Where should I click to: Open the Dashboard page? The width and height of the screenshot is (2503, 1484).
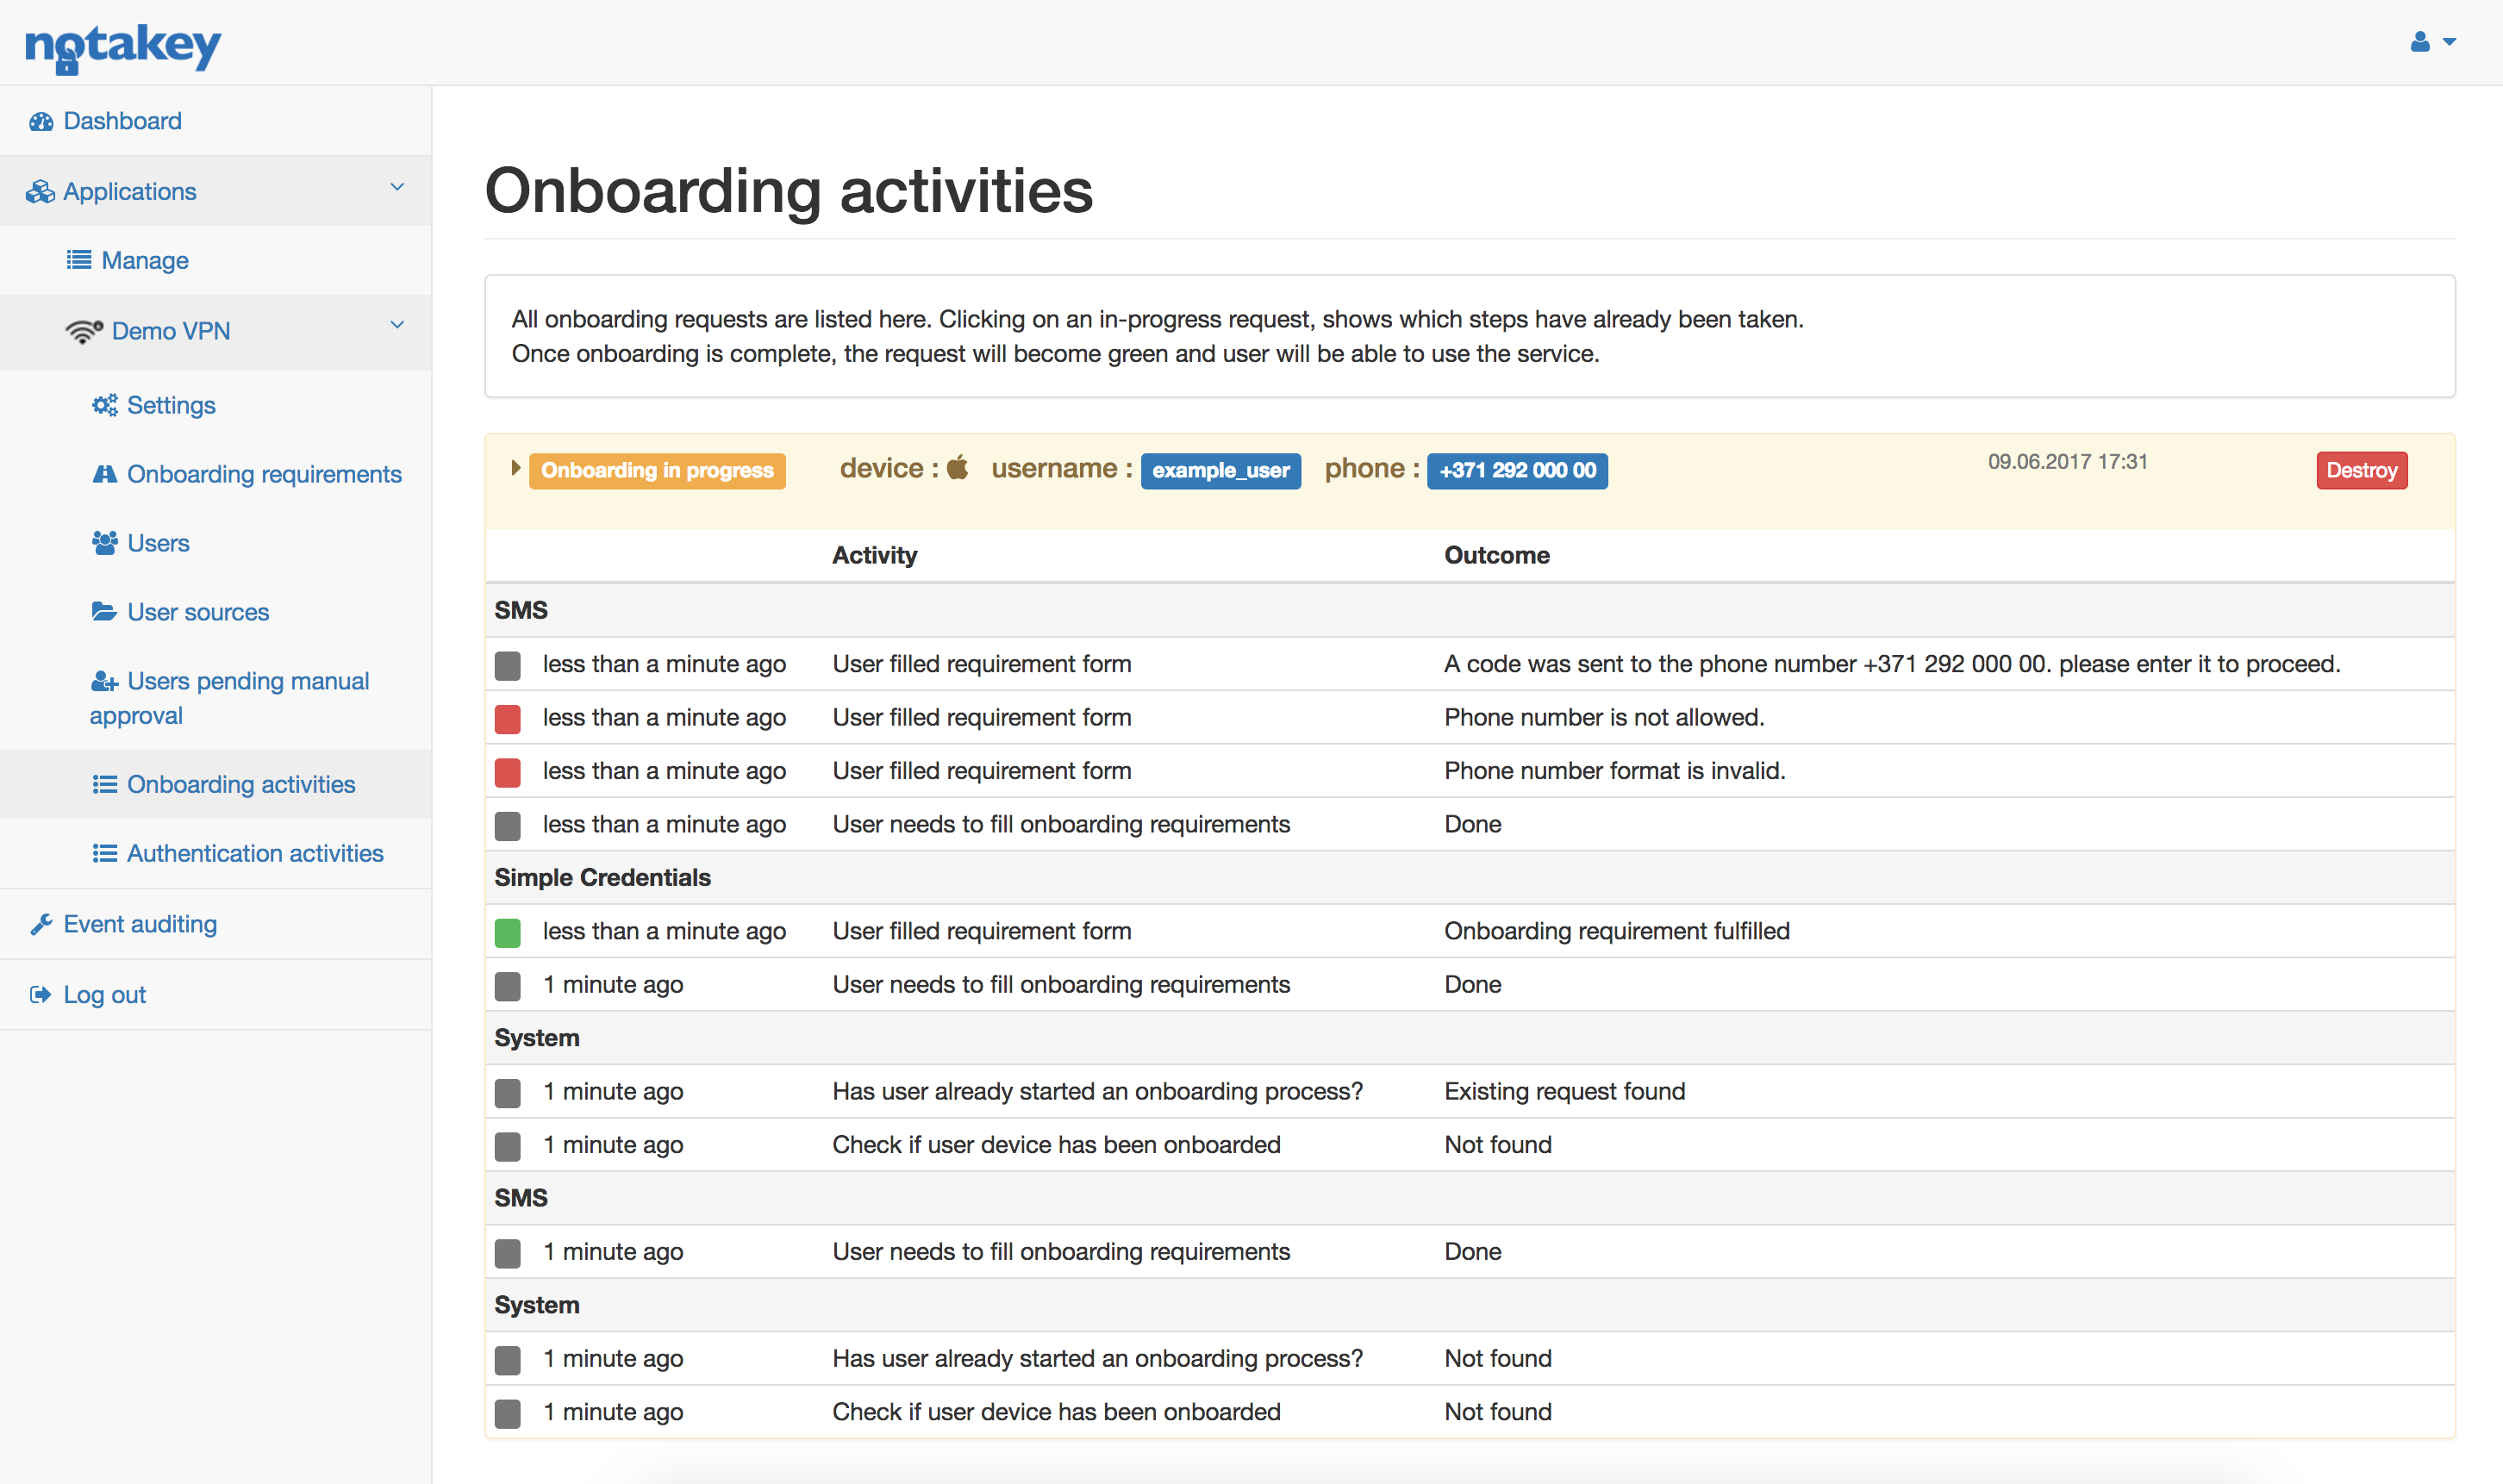pyautogui.click(x=122, y=121)
